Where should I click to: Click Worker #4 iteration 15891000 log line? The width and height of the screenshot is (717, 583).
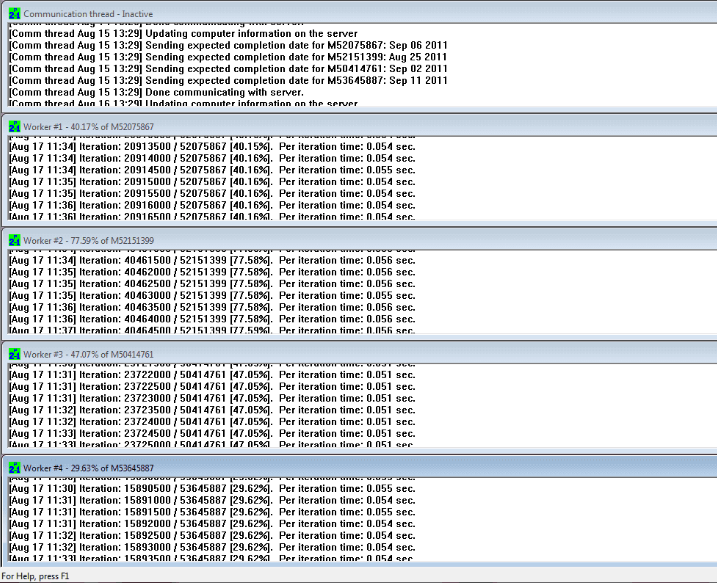[x=212, y=500]
